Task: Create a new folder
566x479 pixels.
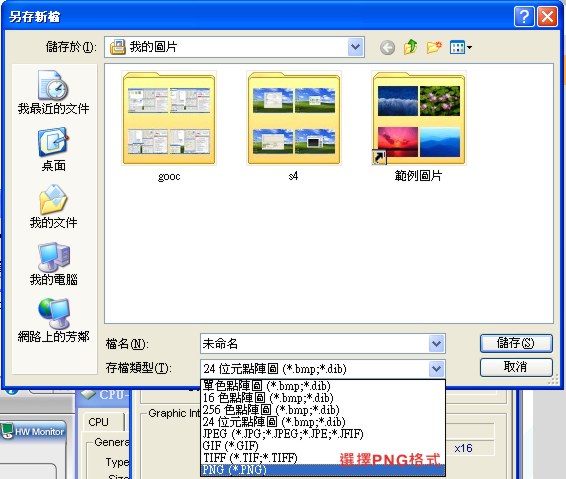Action: pos(434,47)
